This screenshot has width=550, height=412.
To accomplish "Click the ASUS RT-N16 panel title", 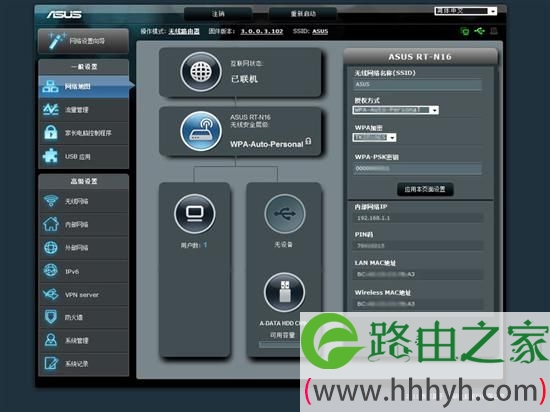I will [x=420, y=57].
